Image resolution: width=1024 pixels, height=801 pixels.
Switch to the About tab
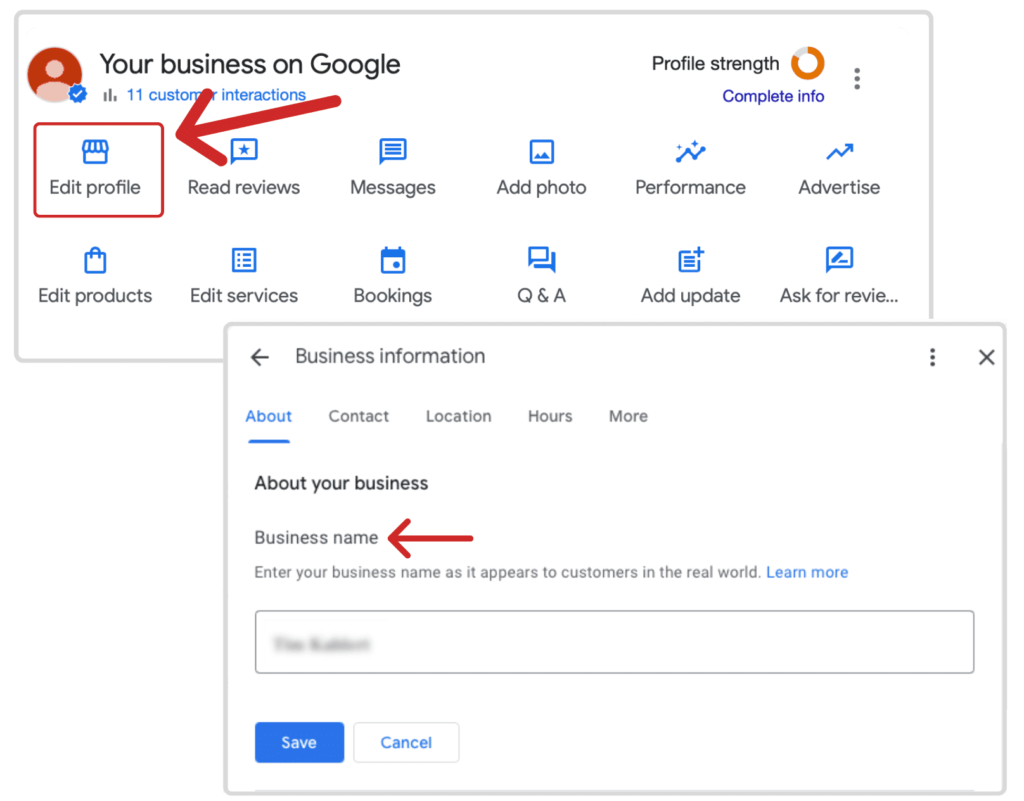click(x=268, y=416)
